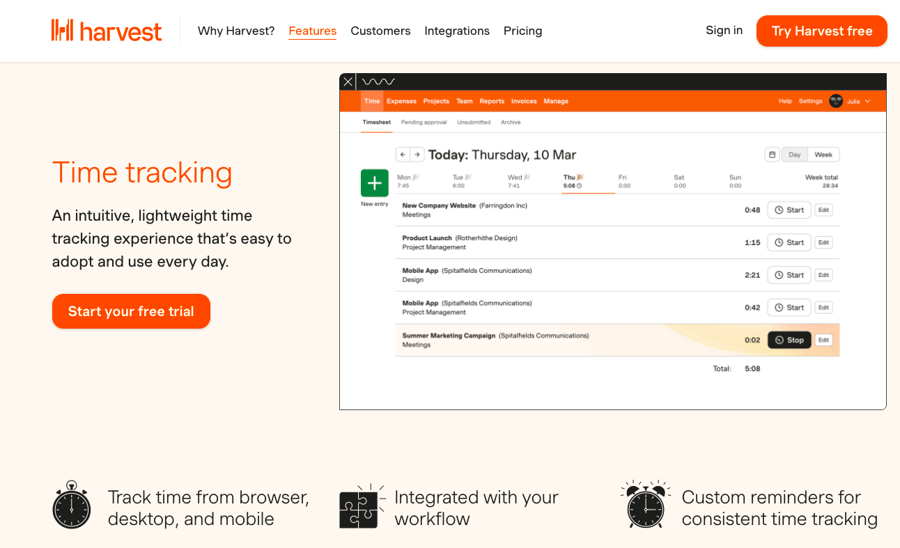This screenshot has width=900, height=548.
Task: Expand the Julia account dropdown chevron
Action: pyautogui.click(x=867, y=101)
